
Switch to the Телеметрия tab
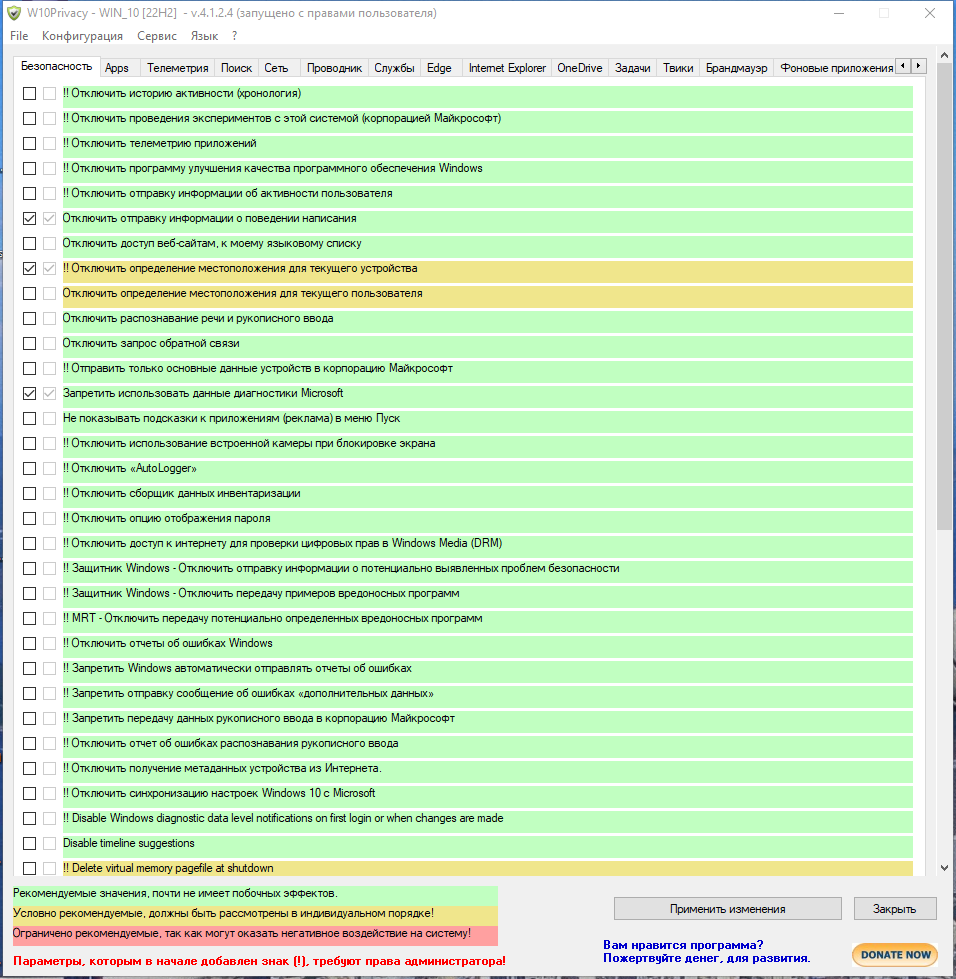pos(177,68)
